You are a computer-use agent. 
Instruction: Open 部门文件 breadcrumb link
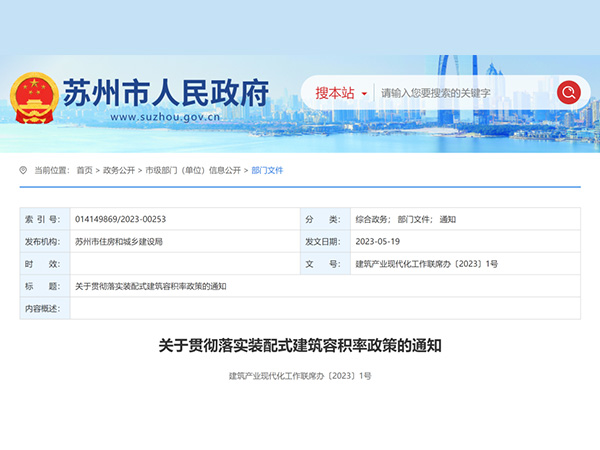pyautogui.click(x=267, y=170)
